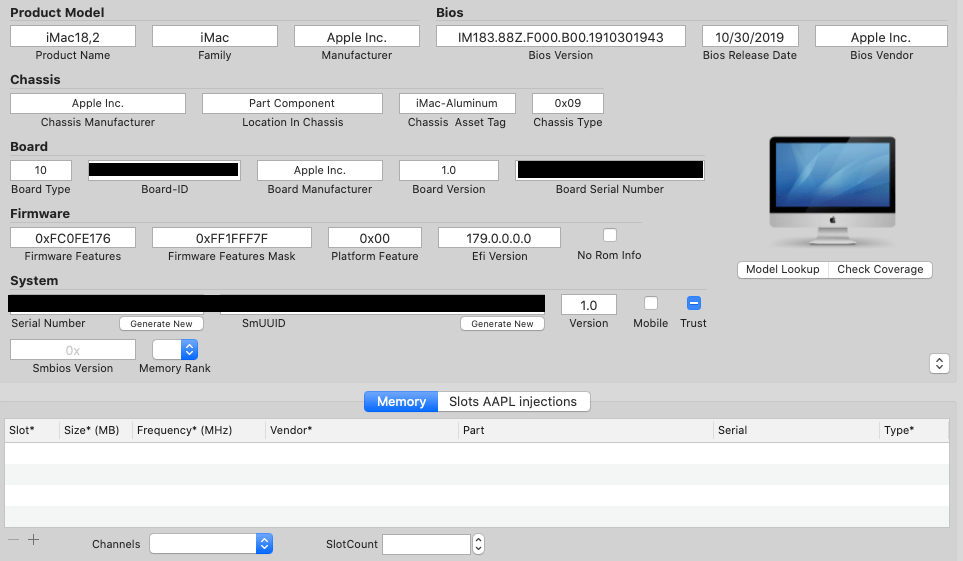Click the Bios Version input field
963x561 pixels.
tap(561, 37)
